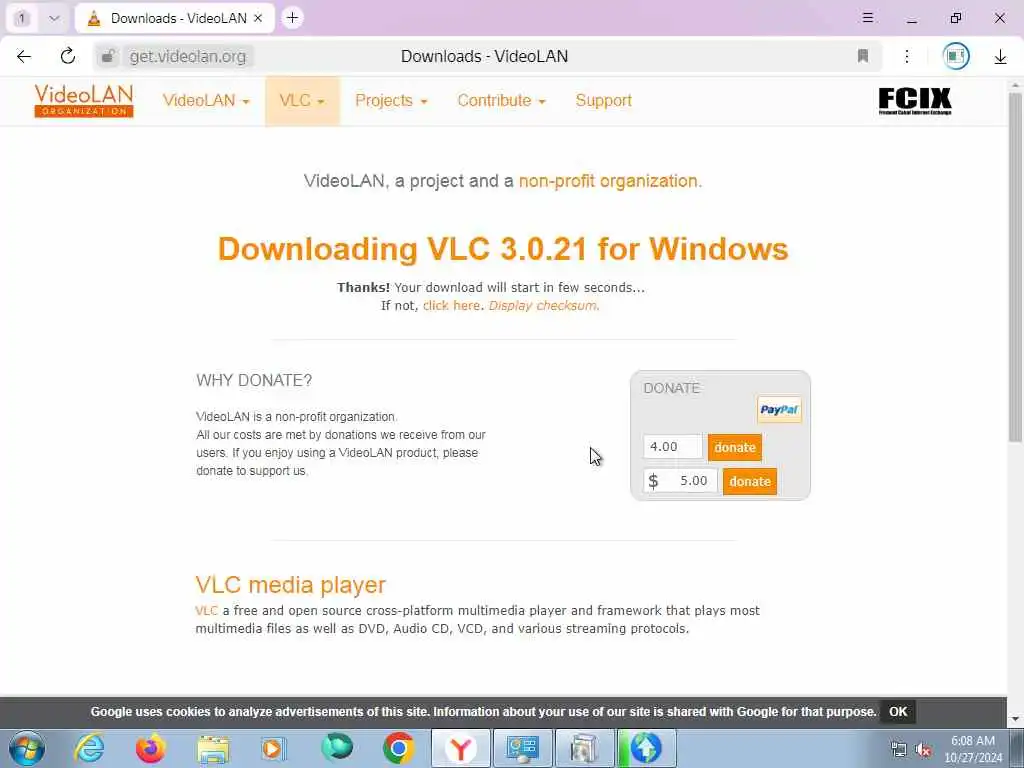Open Windows Explorer folder in taskbar
The height and width of the screenshot is (768, 1024).
click(213, 749)
